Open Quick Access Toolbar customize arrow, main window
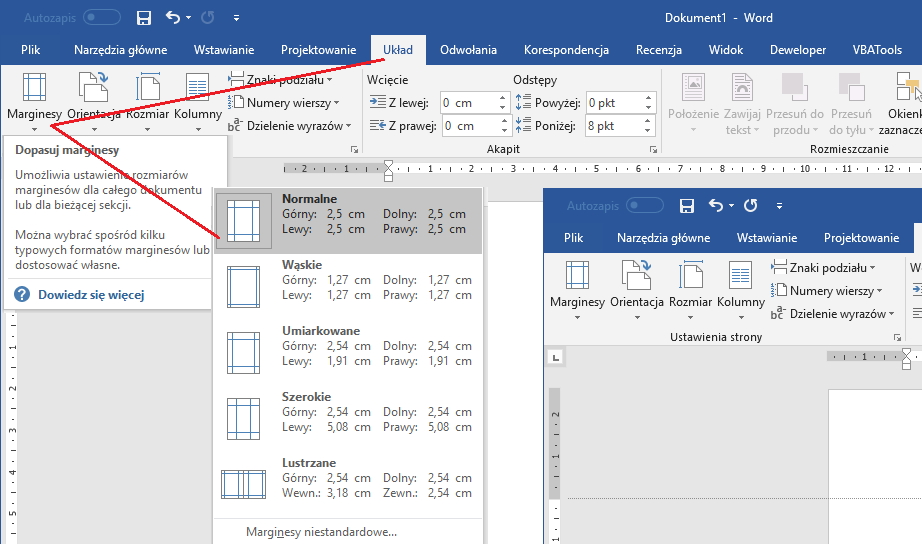 (236, 18)
